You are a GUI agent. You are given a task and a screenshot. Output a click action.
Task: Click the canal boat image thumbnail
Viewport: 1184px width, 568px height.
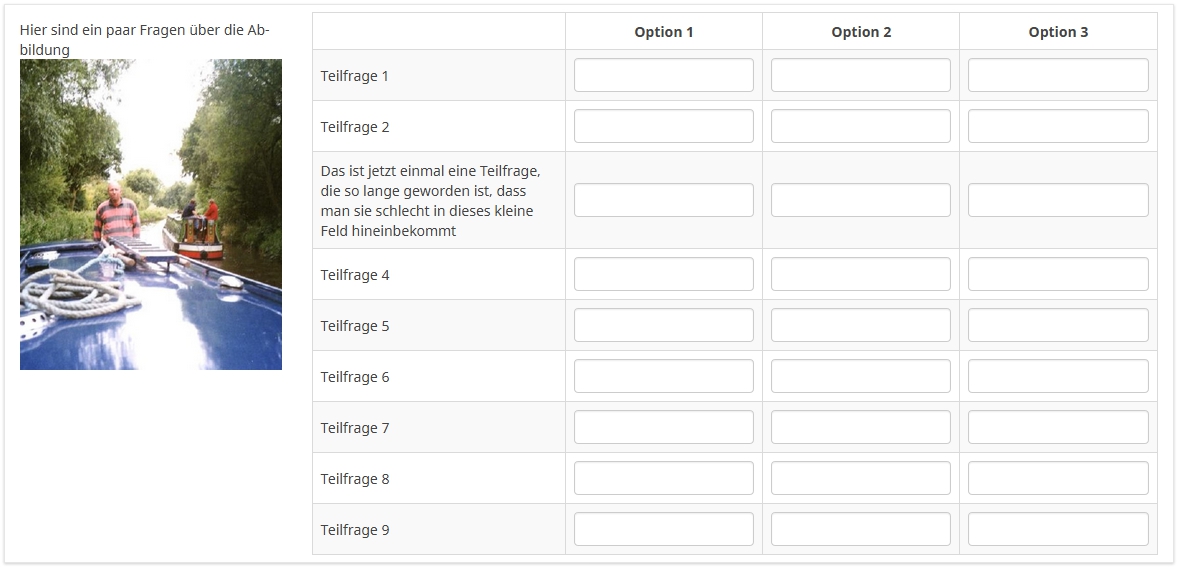(x=151, y=214)
